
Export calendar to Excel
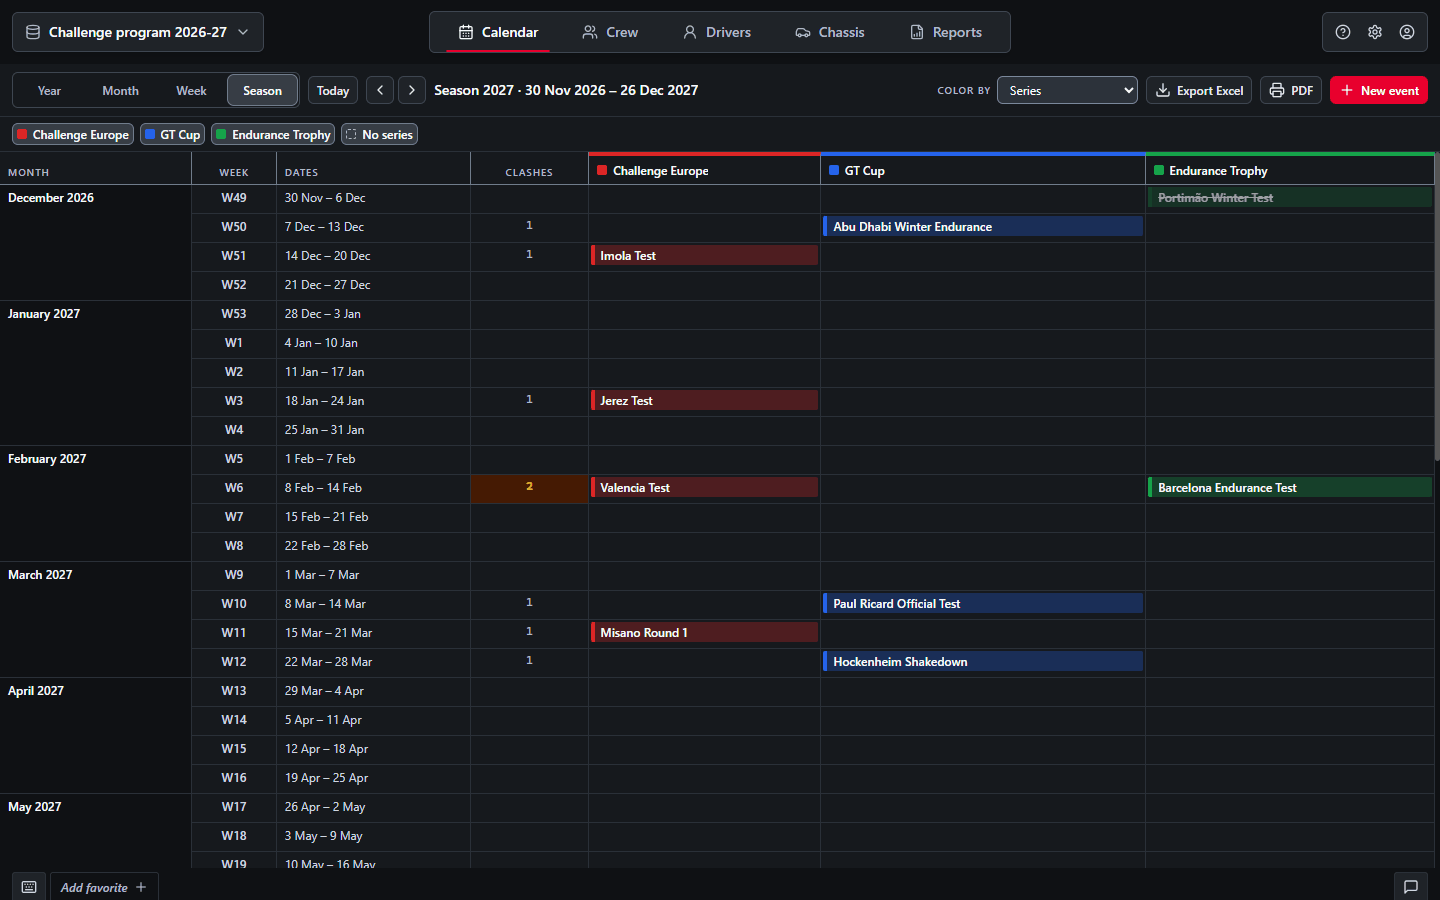[x=1199, y=90]
